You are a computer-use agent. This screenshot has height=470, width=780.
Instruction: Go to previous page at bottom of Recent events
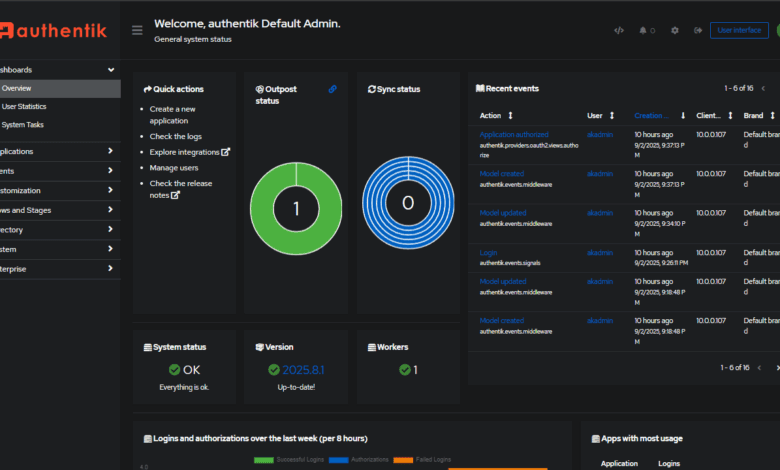tap(759, 368)
